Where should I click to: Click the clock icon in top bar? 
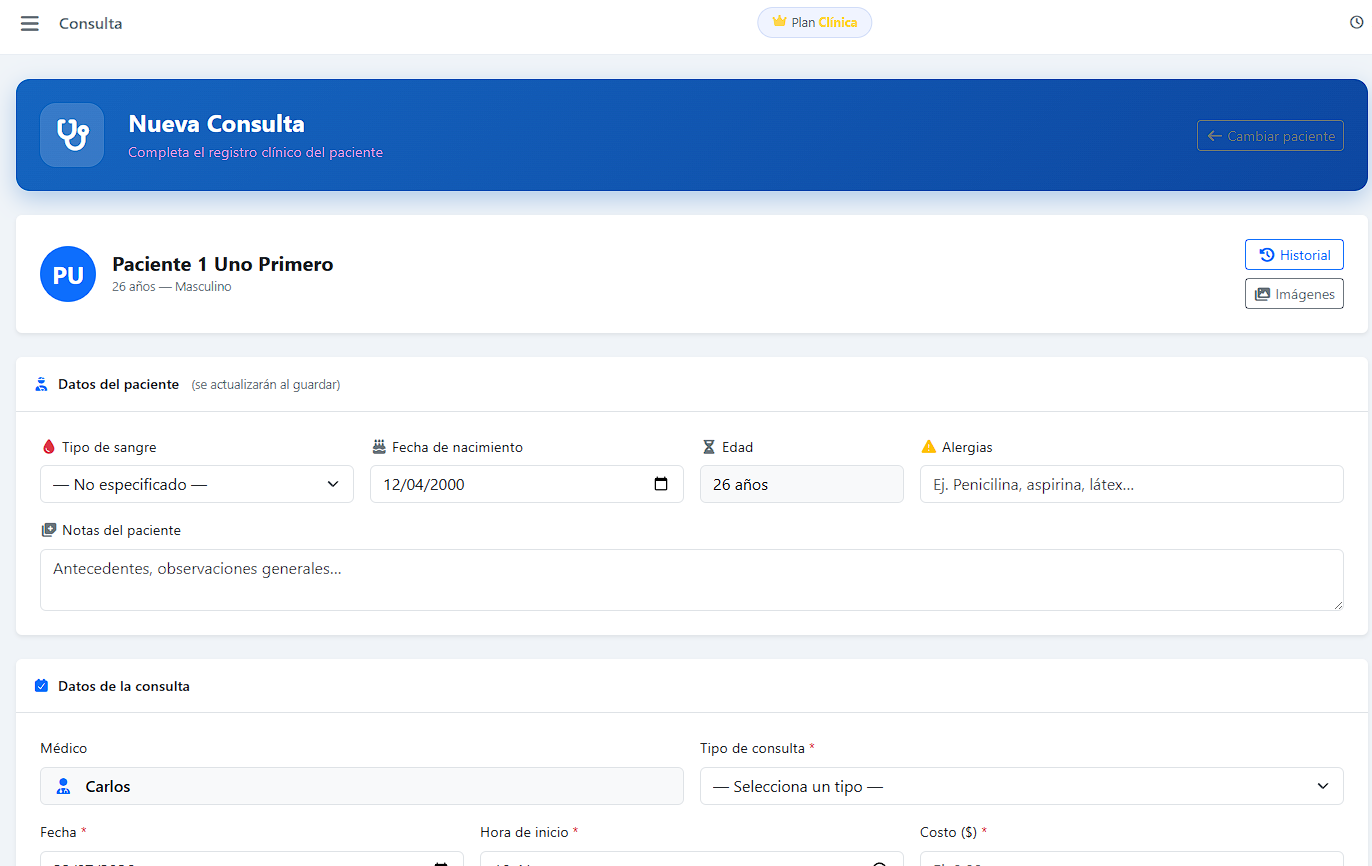click(1357, 22)
